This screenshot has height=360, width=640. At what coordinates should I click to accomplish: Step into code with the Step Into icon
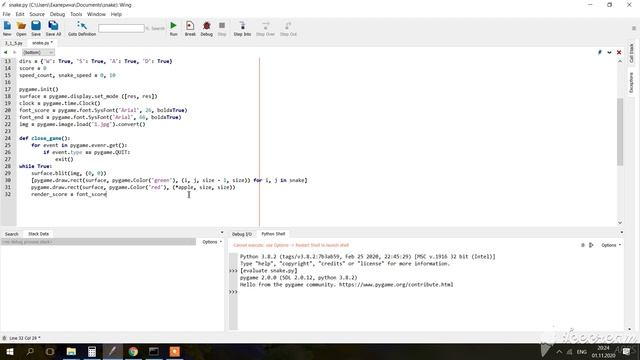pyautogui.click(x=242, y=29)
